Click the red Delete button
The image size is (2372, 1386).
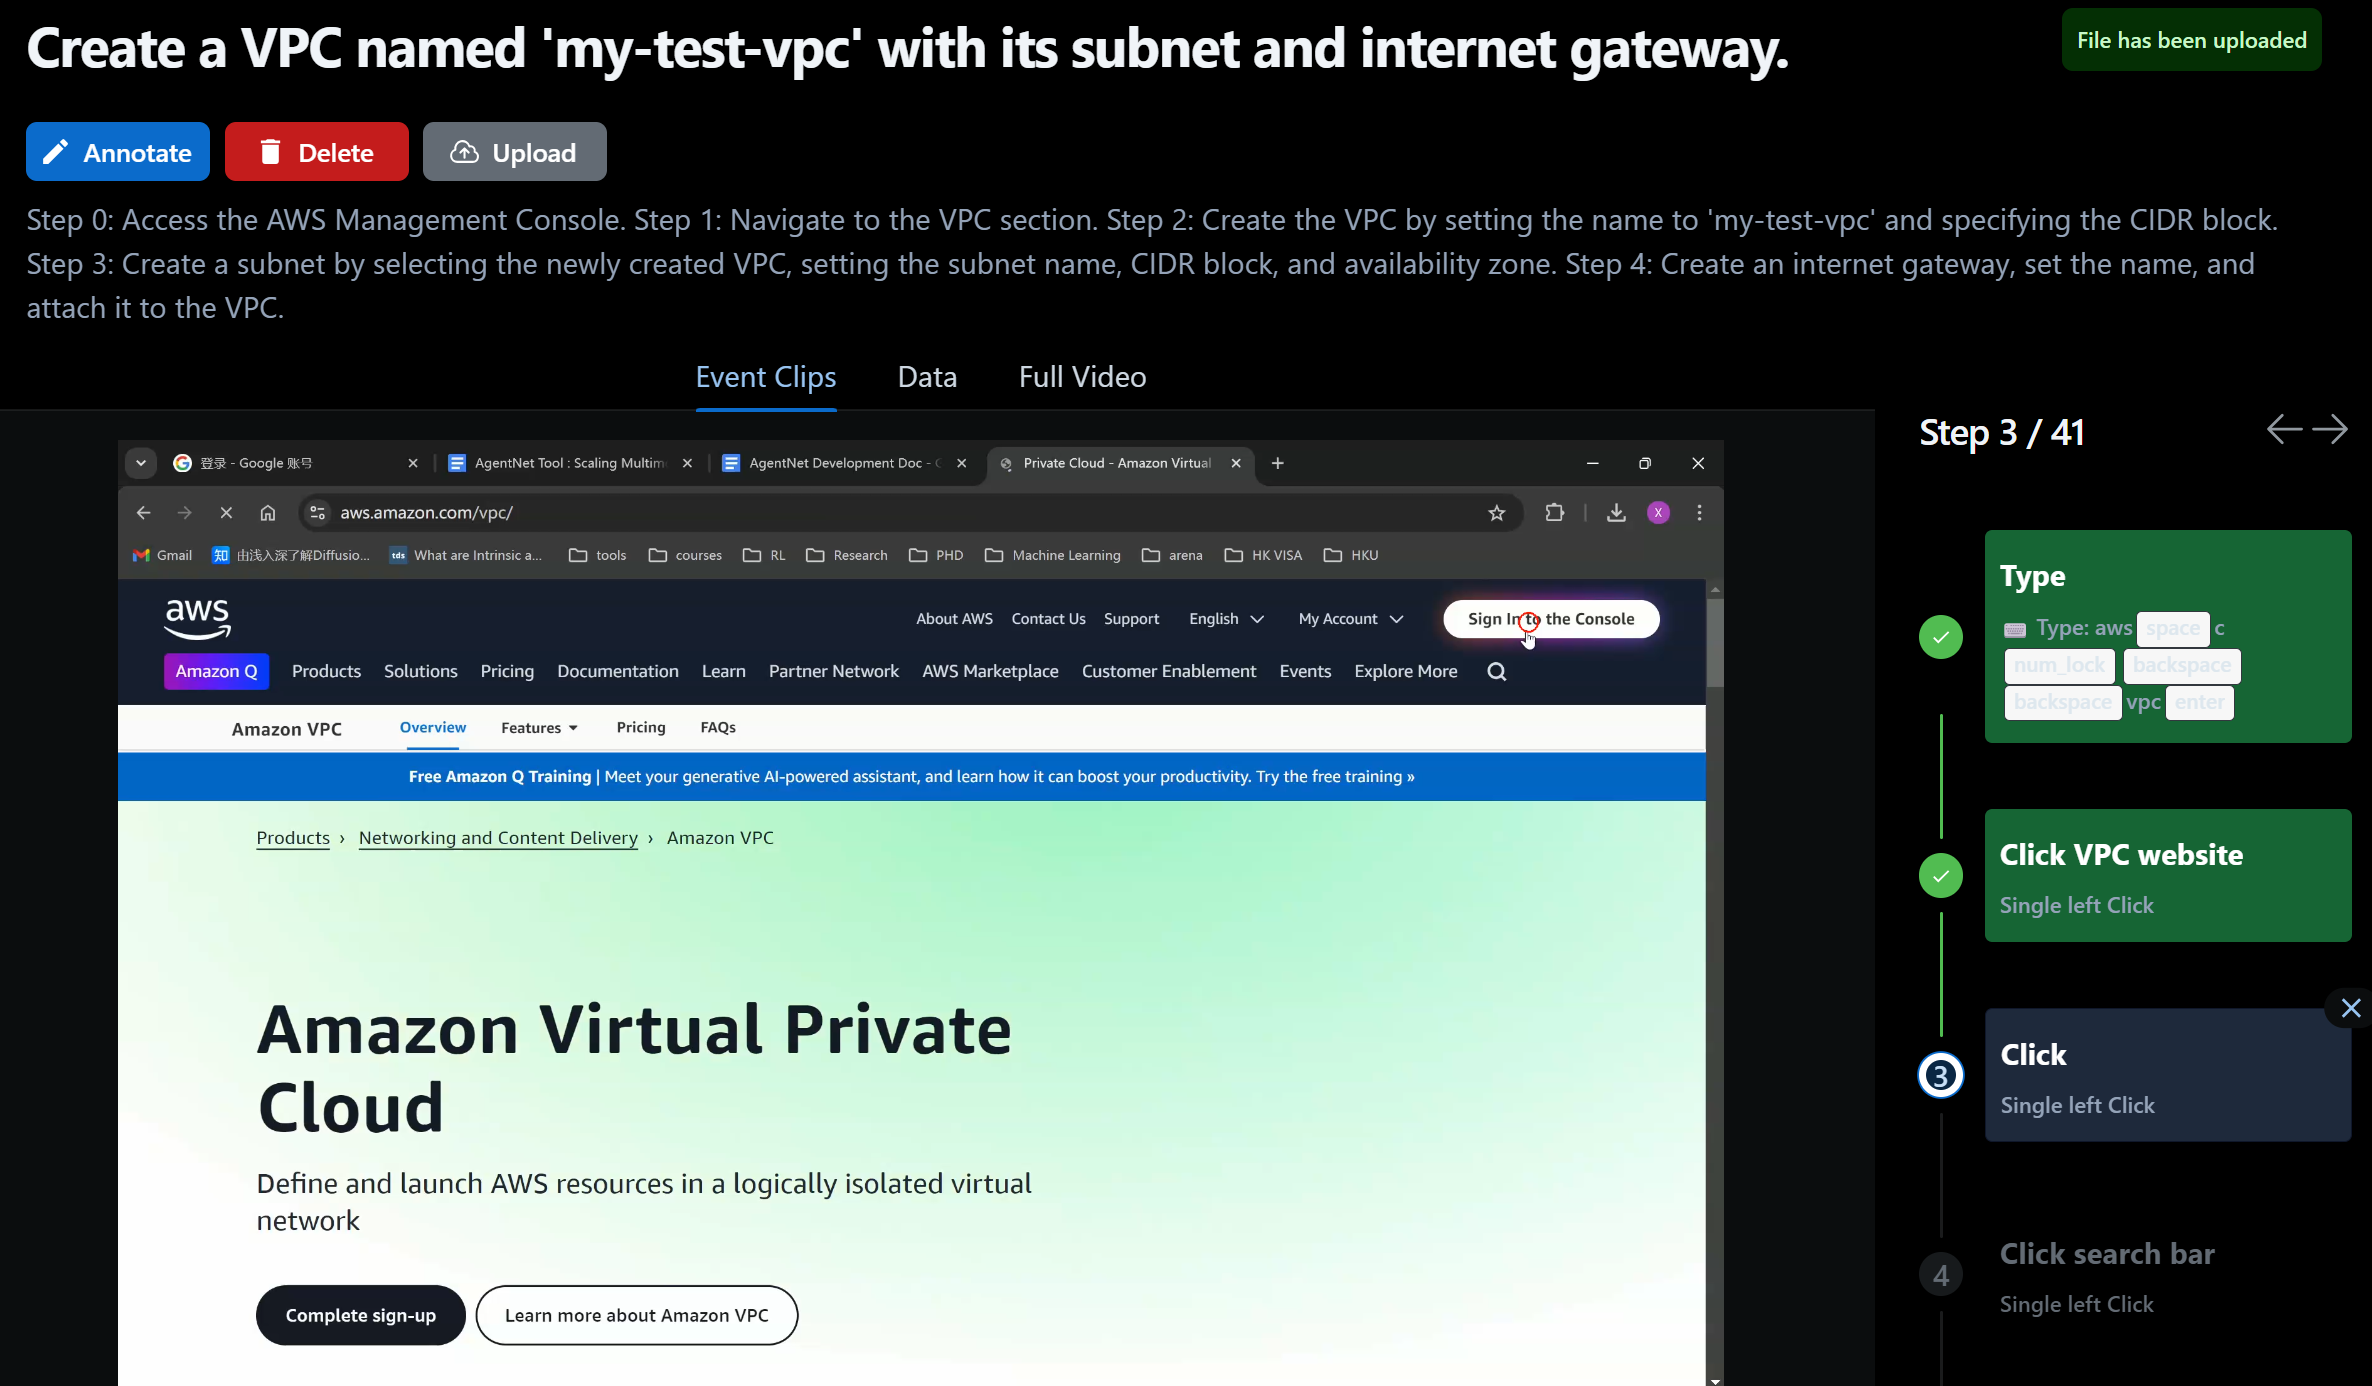(x=317, y=152)
